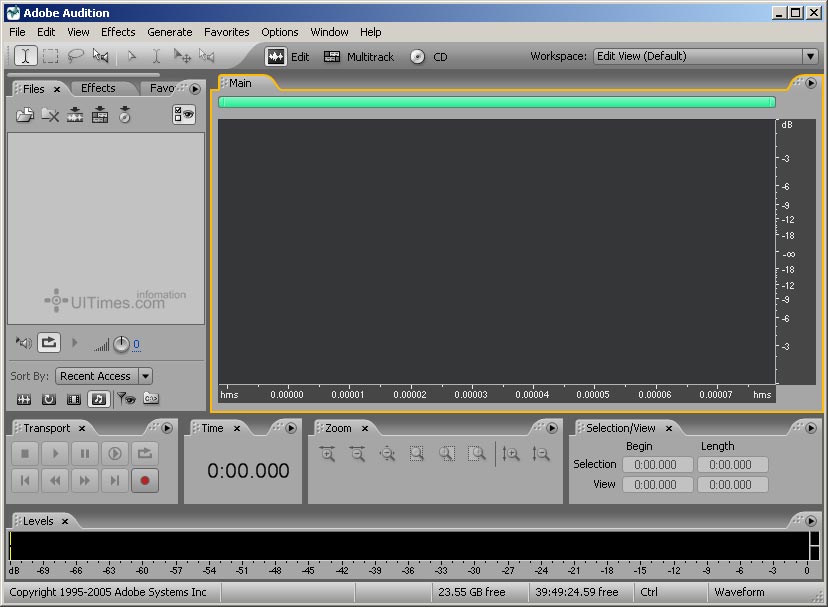Open the Files panel options menu arrow
The image size is (828, 607).
tap(195, 89)
